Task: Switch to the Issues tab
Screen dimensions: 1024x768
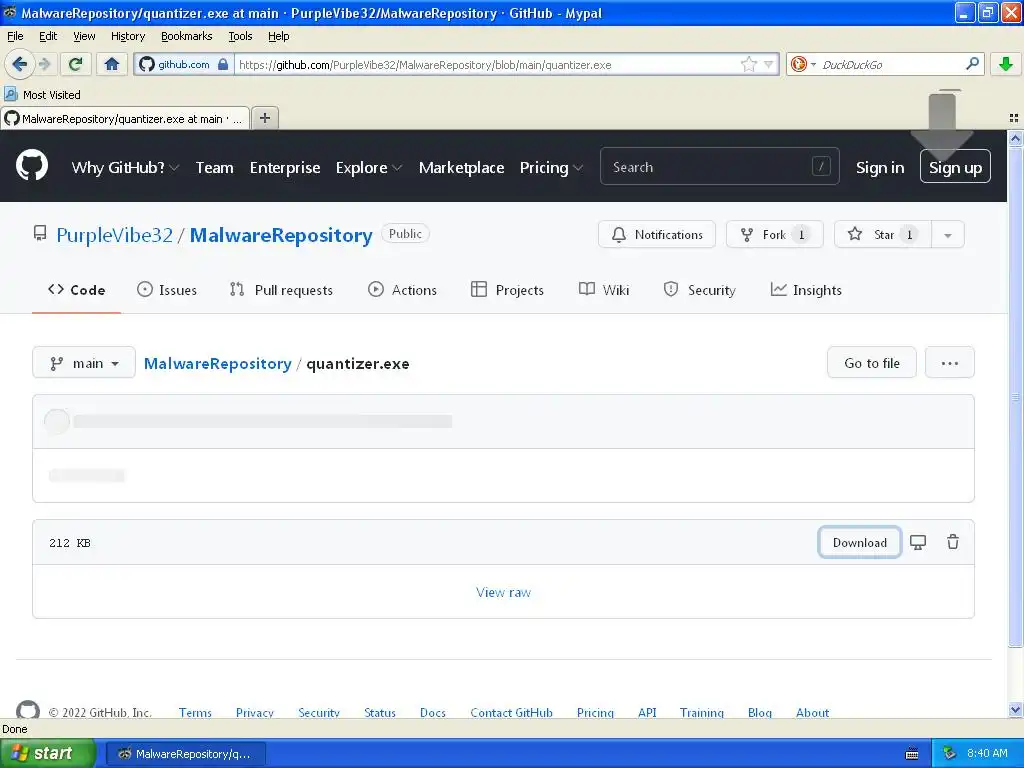Action: 167,290
